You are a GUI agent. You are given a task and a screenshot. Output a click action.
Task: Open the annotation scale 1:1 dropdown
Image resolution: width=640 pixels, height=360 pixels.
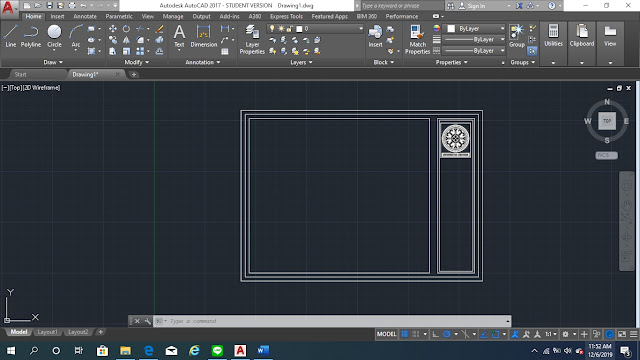551,334
